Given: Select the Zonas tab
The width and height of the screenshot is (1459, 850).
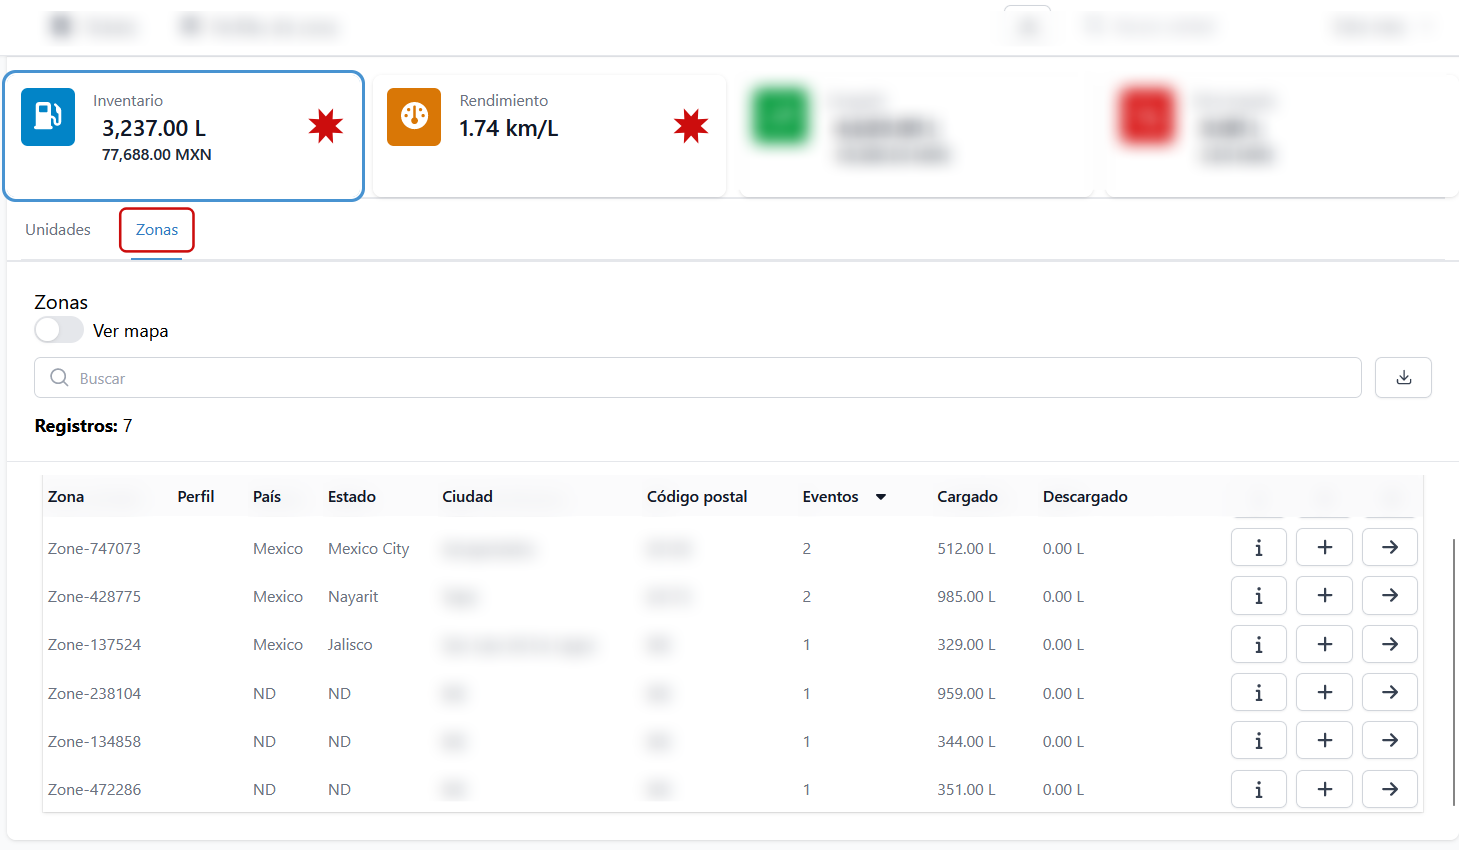Looking at the screenshot, I should click(x=157, y=230).
